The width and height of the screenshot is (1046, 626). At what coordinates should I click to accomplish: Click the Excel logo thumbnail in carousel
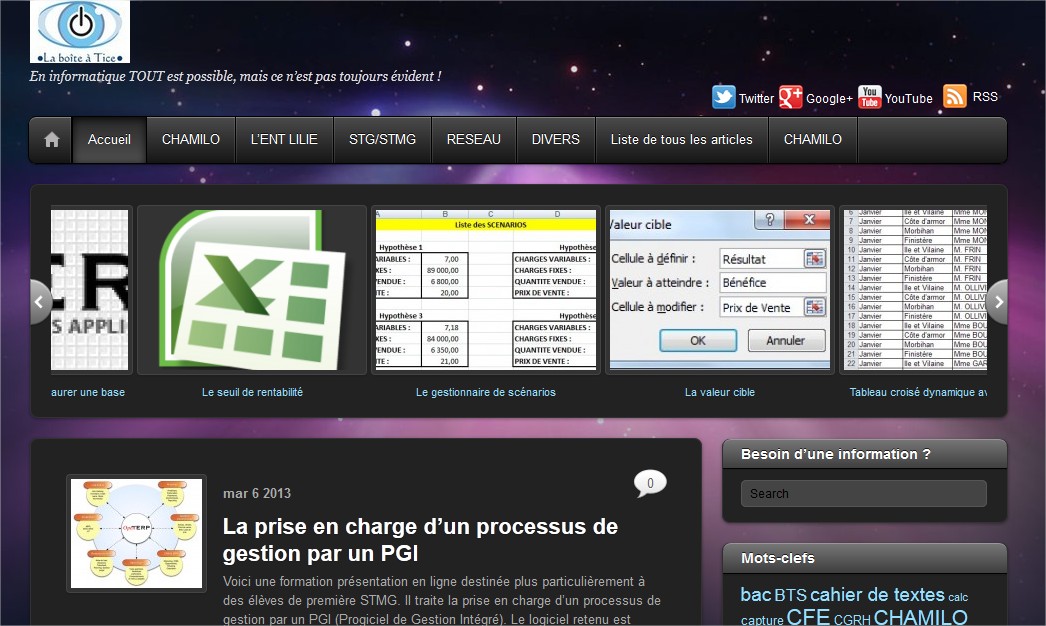click(252, 290)
